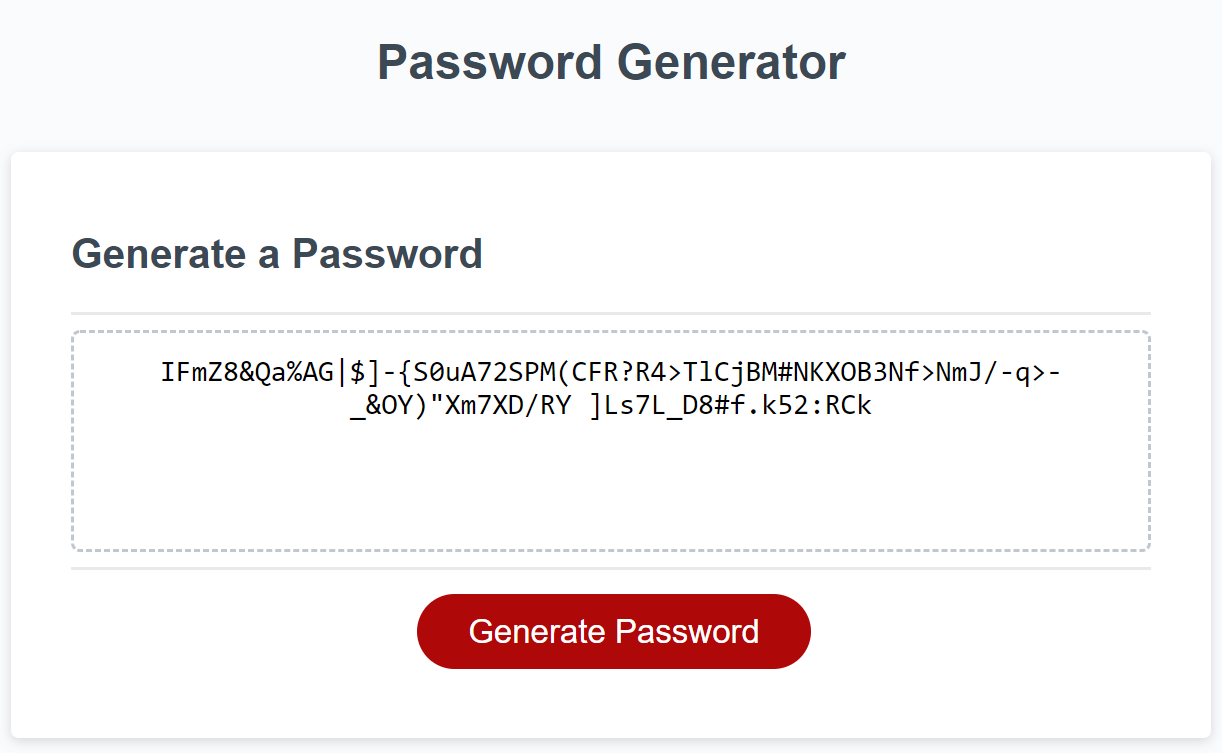The image size is (1222, 753).
Task: Click the divider line below the heading
Action: [611, 308]
